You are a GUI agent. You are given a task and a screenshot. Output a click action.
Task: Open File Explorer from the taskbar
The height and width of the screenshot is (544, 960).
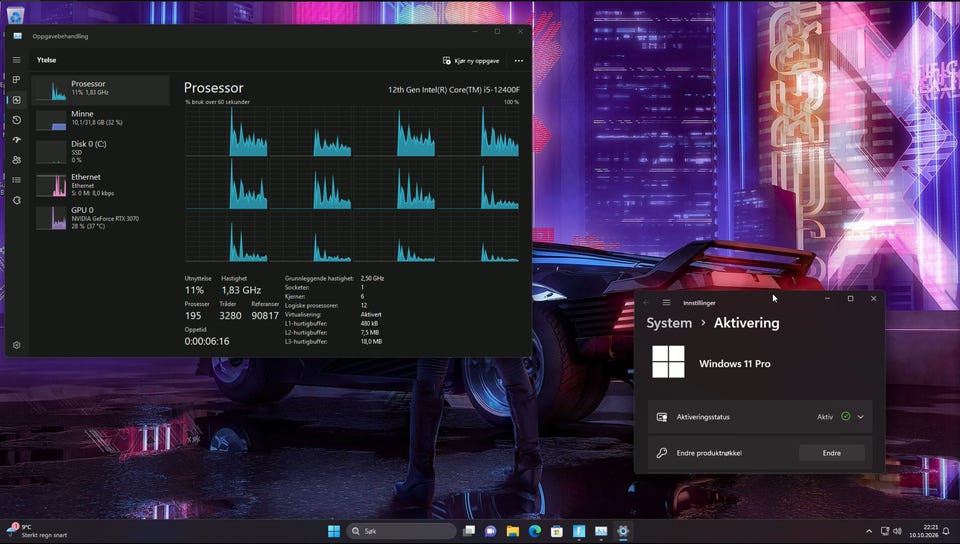coord(512,531)
